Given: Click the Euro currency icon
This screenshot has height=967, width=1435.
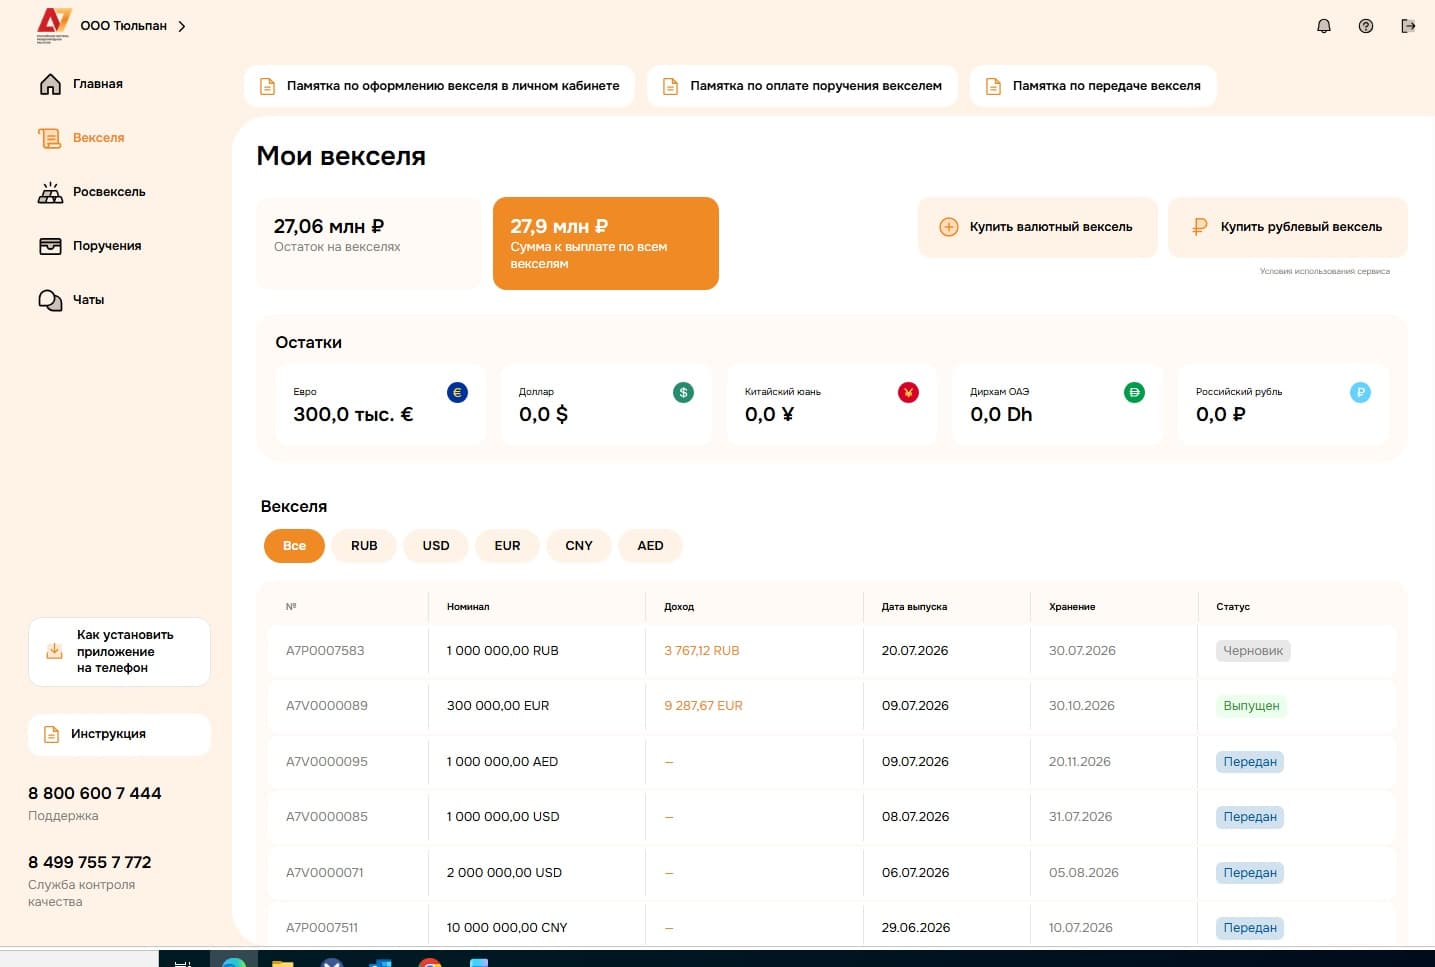Looking at the screenshot, I should click(457, 393).
